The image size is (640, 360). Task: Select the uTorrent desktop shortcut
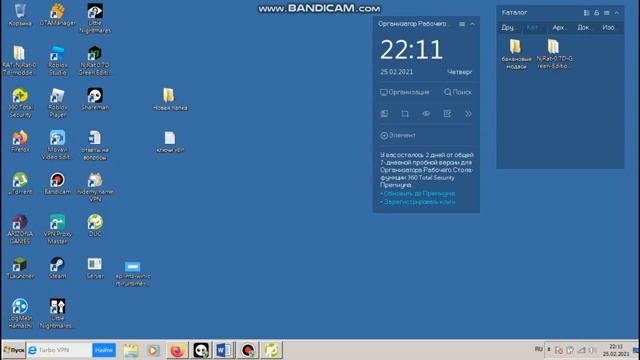[x=20, y=183]
